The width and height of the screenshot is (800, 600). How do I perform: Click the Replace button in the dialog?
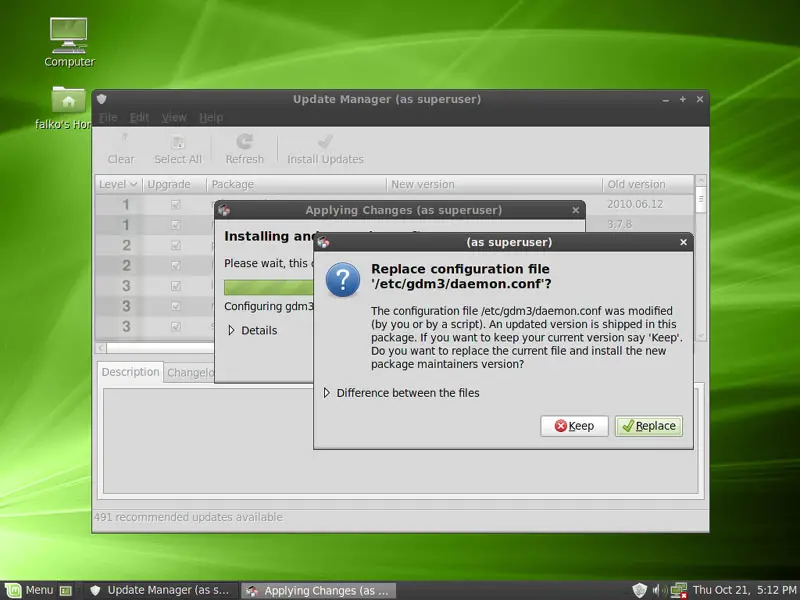point(648,426)
